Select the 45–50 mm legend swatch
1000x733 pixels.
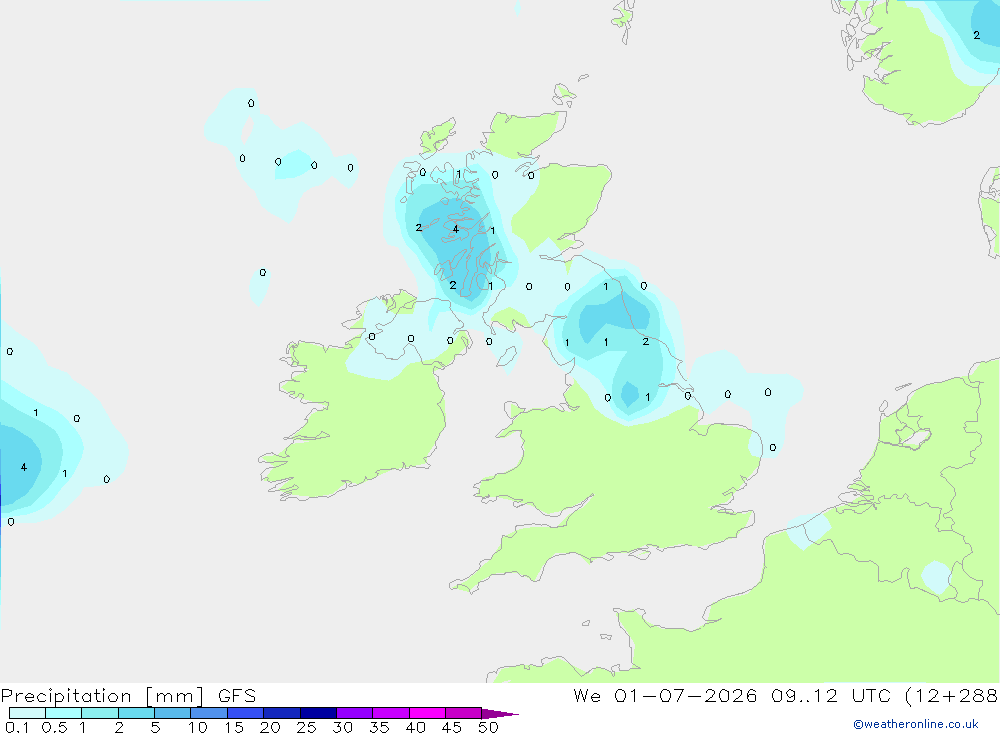pyautogui.click(x=464, y=713)
